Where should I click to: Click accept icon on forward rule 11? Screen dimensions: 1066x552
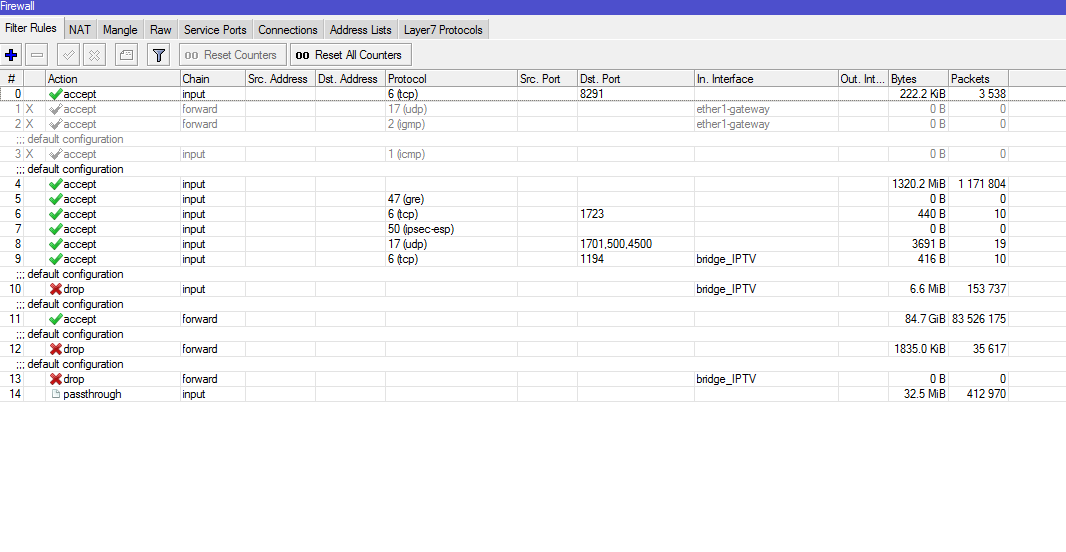[x=56, y=319]
